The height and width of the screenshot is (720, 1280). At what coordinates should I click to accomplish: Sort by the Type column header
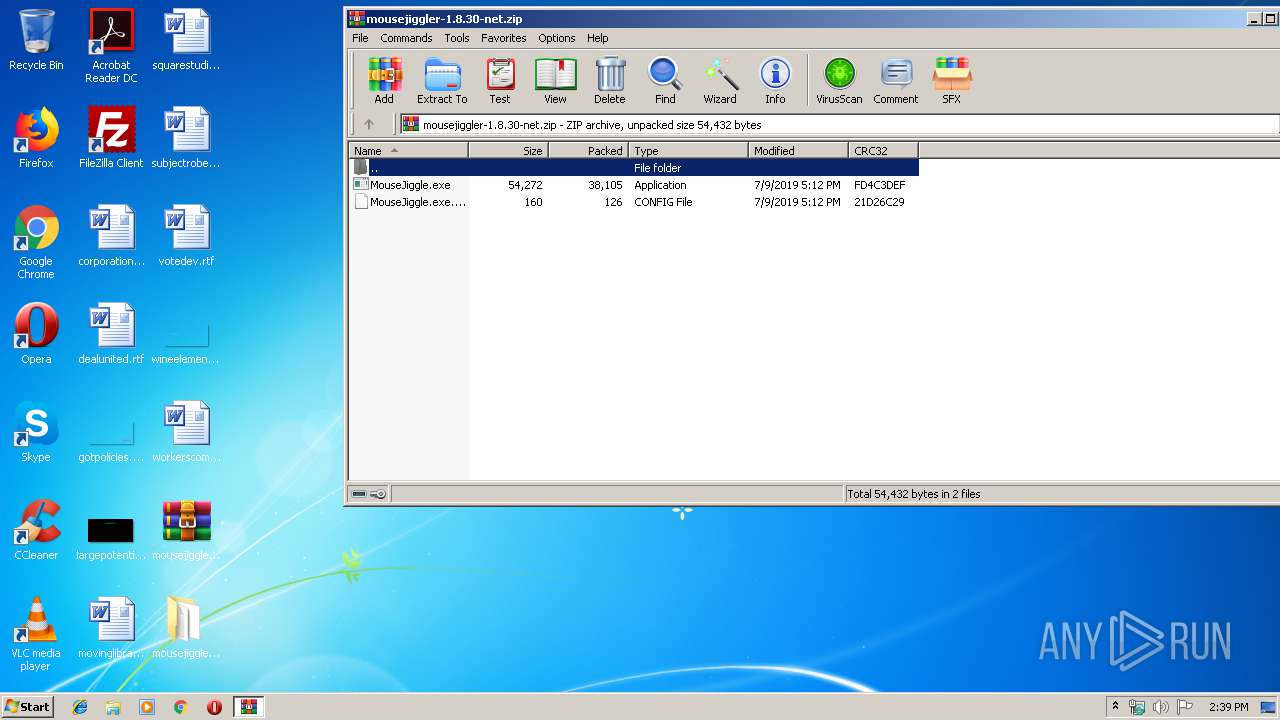point(688,151)
